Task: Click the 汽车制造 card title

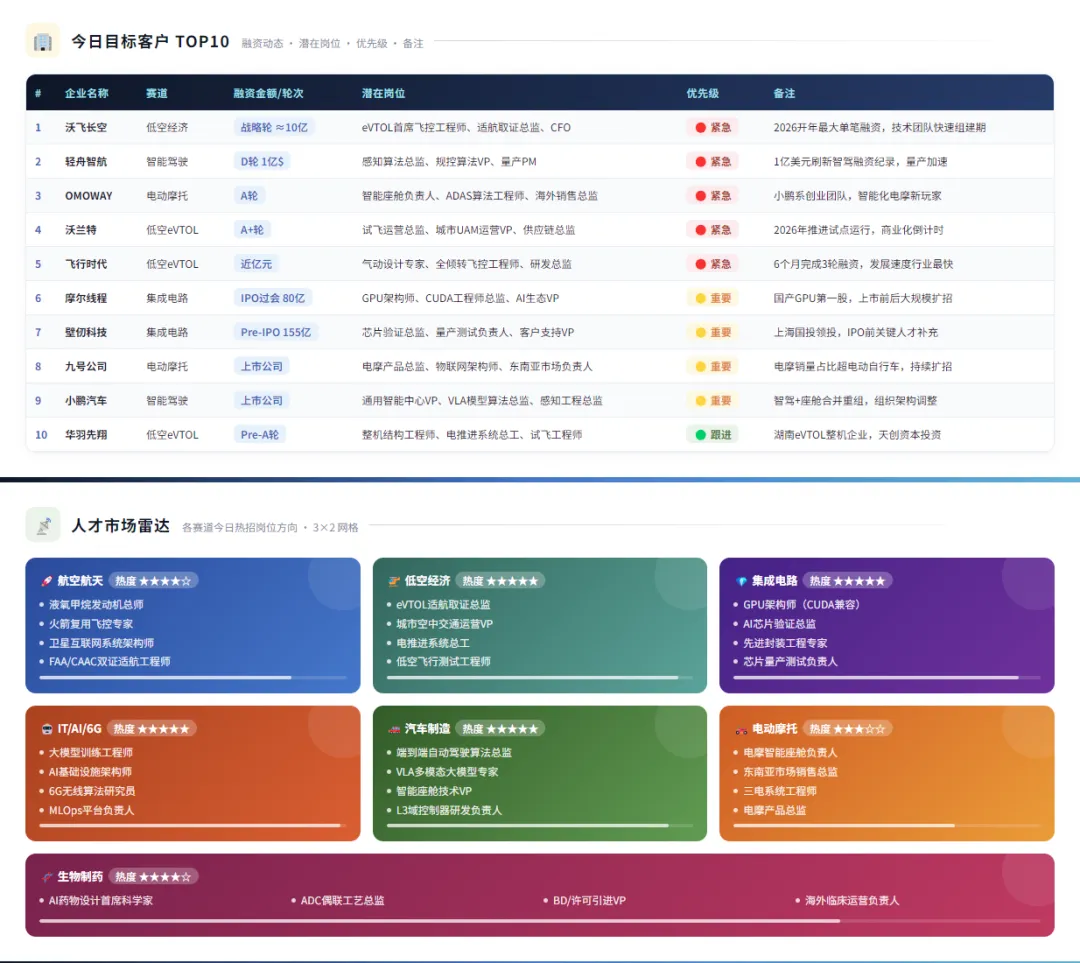Action: click(x=427, y=729)
